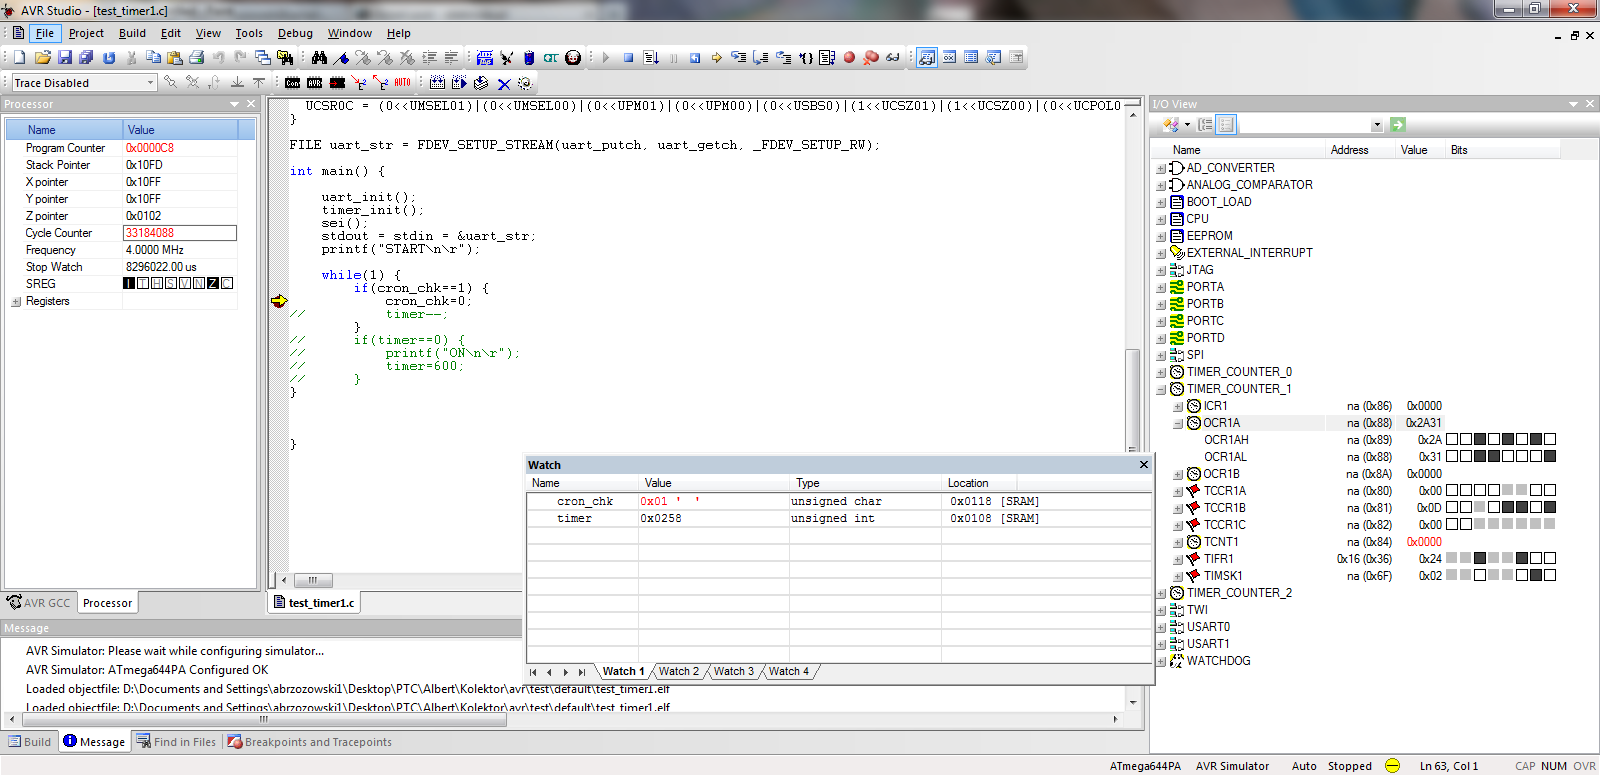Expand the Registers node in Processor panel
Image resolution: width=1600 pixels, height=776 pixels.
[16, 301]
